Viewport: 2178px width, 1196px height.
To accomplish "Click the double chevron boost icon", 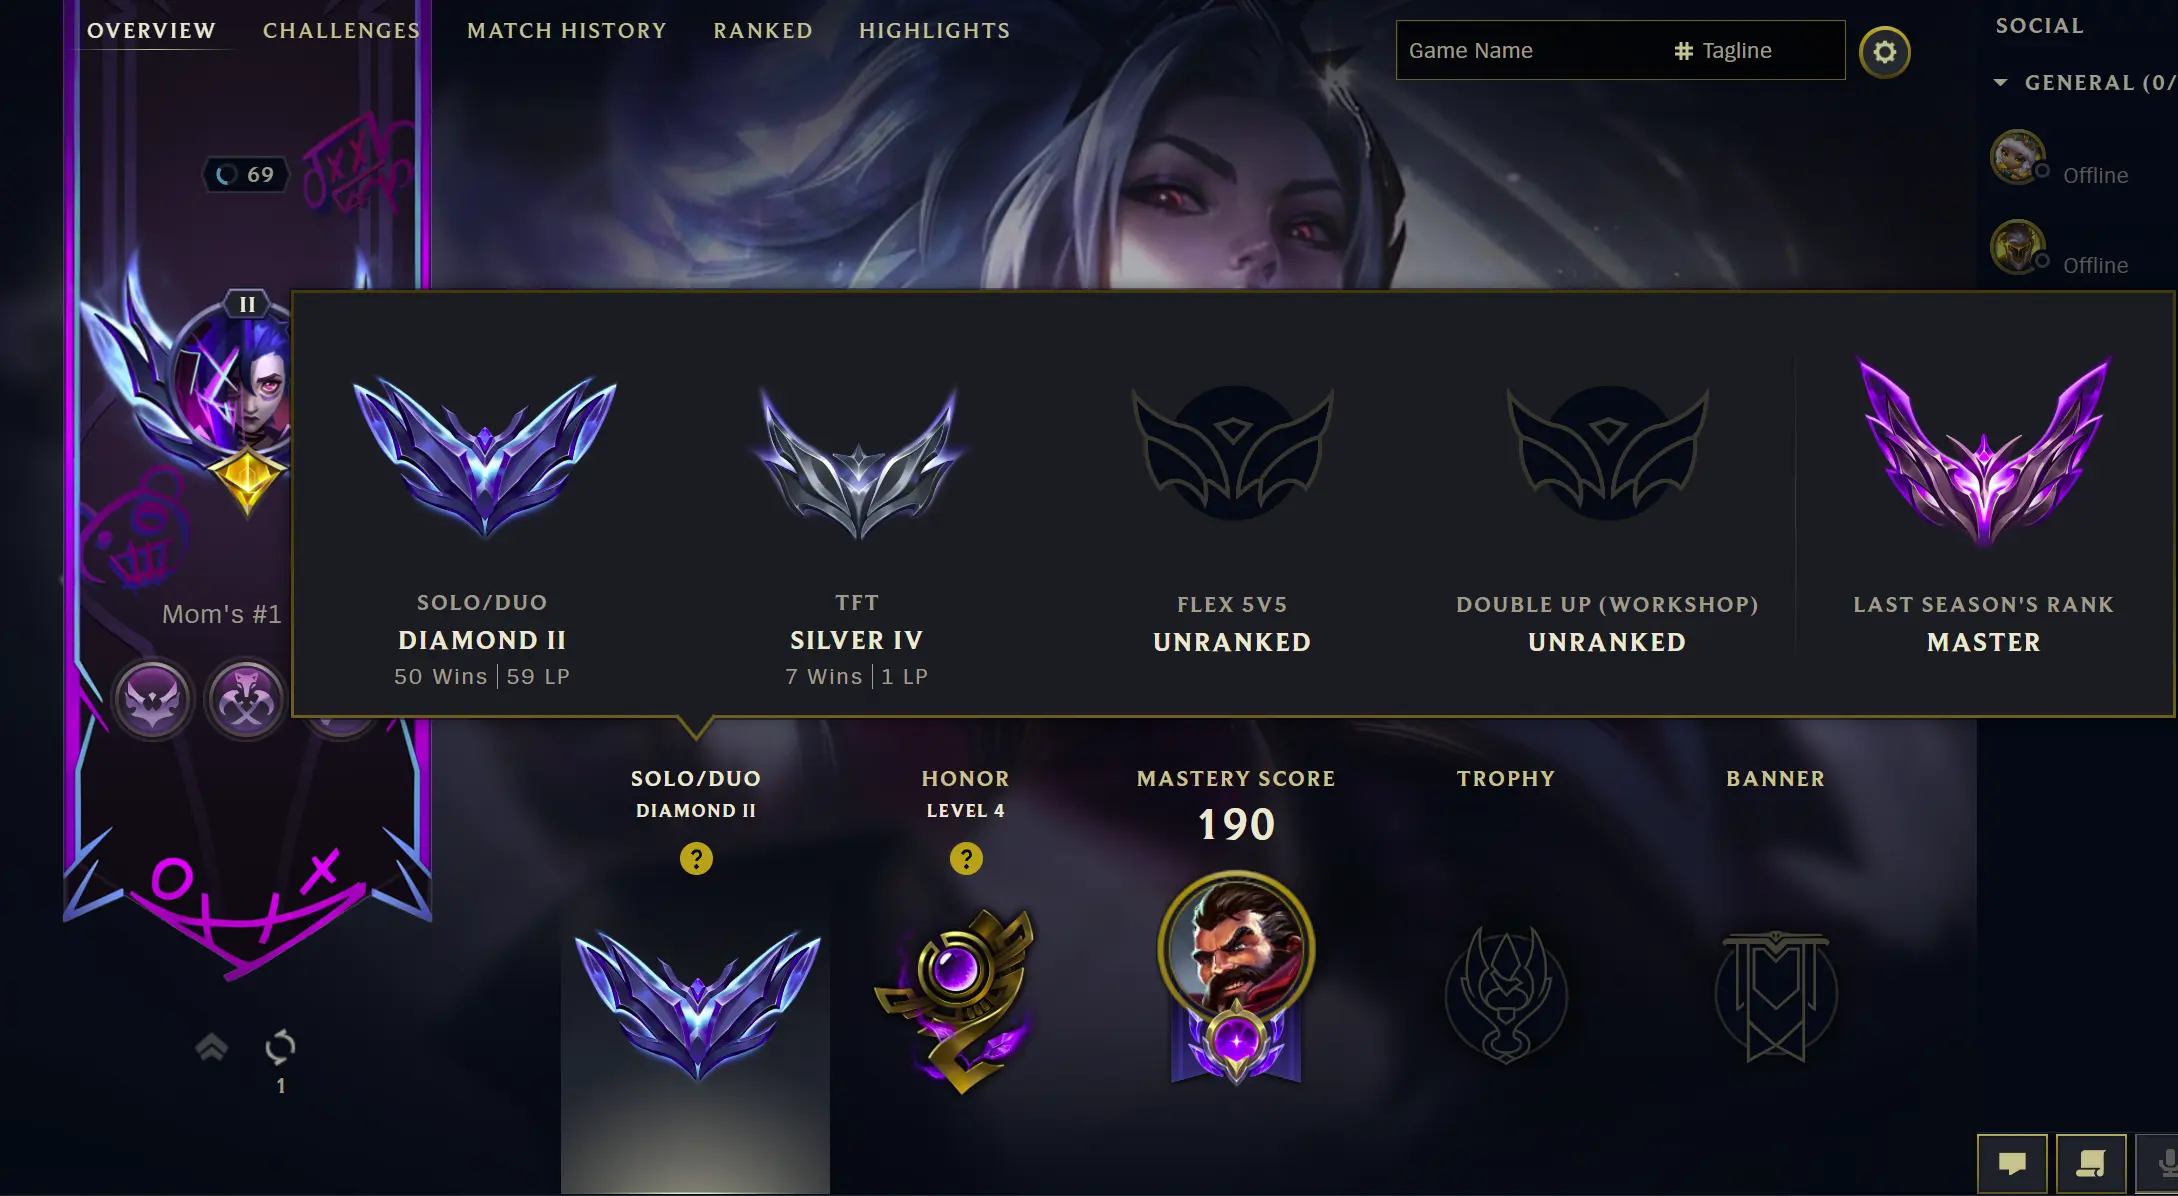I will click(211, 1047).
